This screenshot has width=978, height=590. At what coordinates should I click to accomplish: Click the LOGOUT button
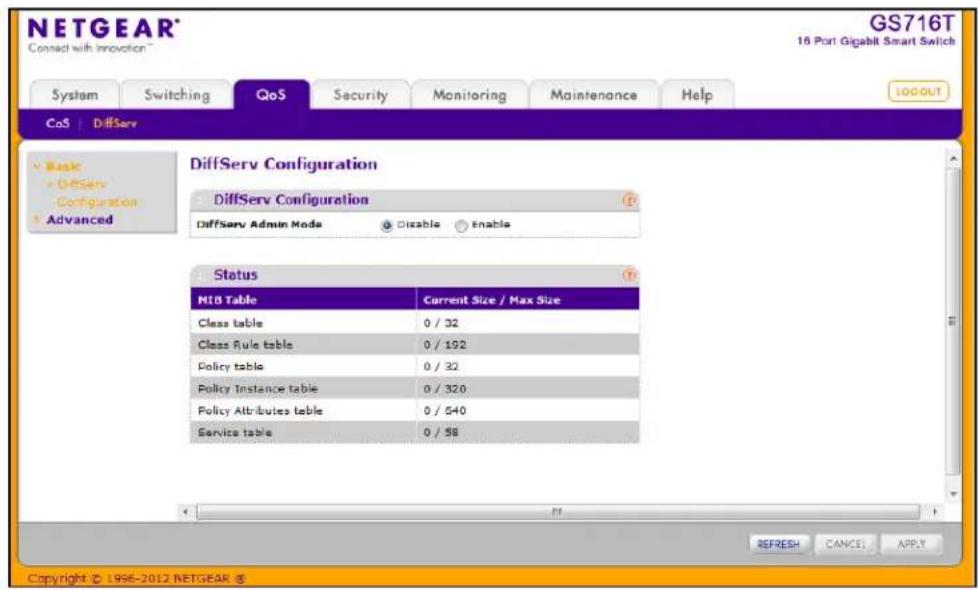tap(918, 92)
